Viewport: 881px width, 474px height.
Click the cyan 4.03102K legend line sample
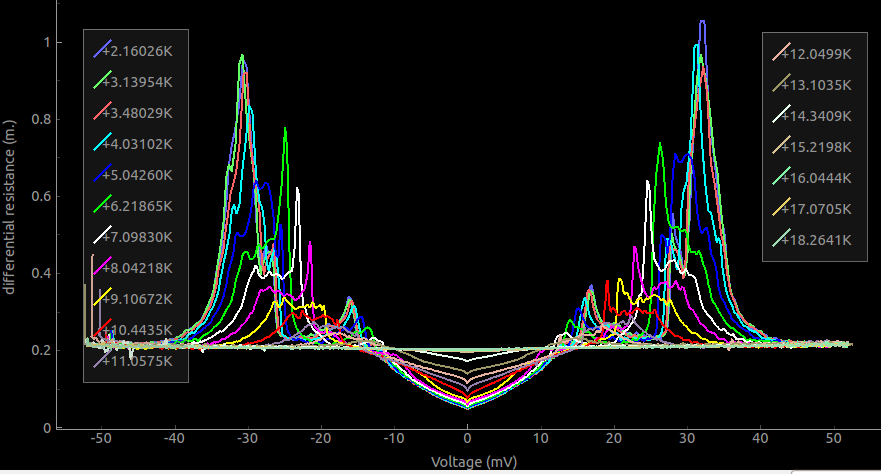pos(102,142)
